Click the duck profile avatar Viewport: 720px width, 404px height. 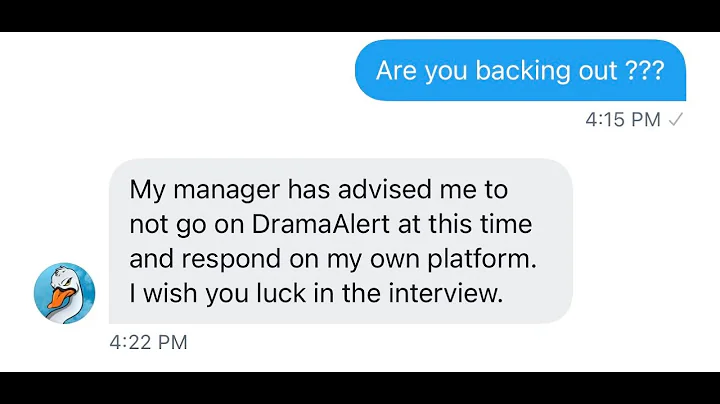tap(65, 293)
